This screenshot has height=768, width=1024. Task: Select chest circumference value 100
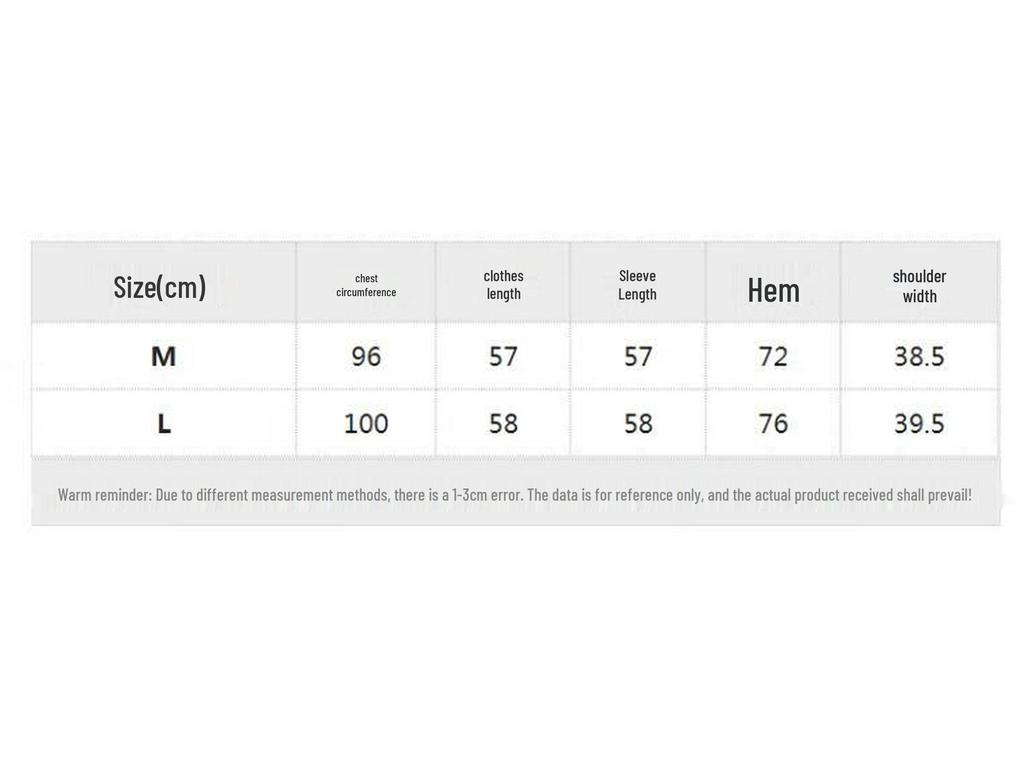[366, 424]
